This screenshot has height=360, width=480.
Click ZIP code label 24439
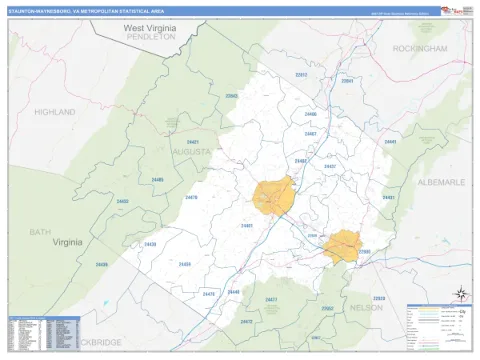(x=102, y=264)
